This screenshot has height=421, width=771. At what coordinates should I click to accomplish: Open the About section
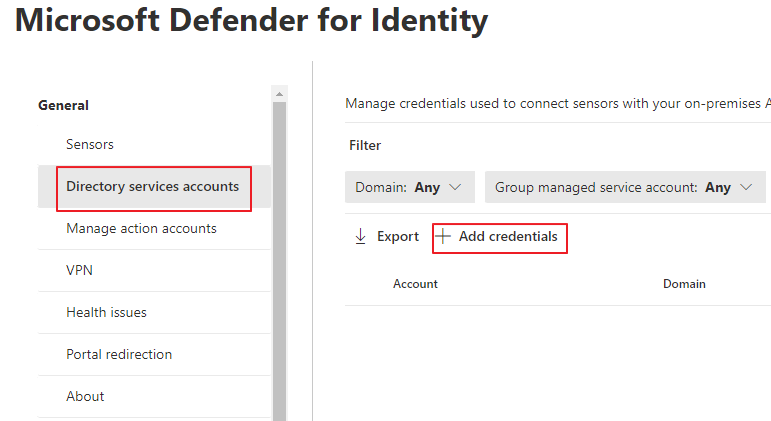[154, 396]
